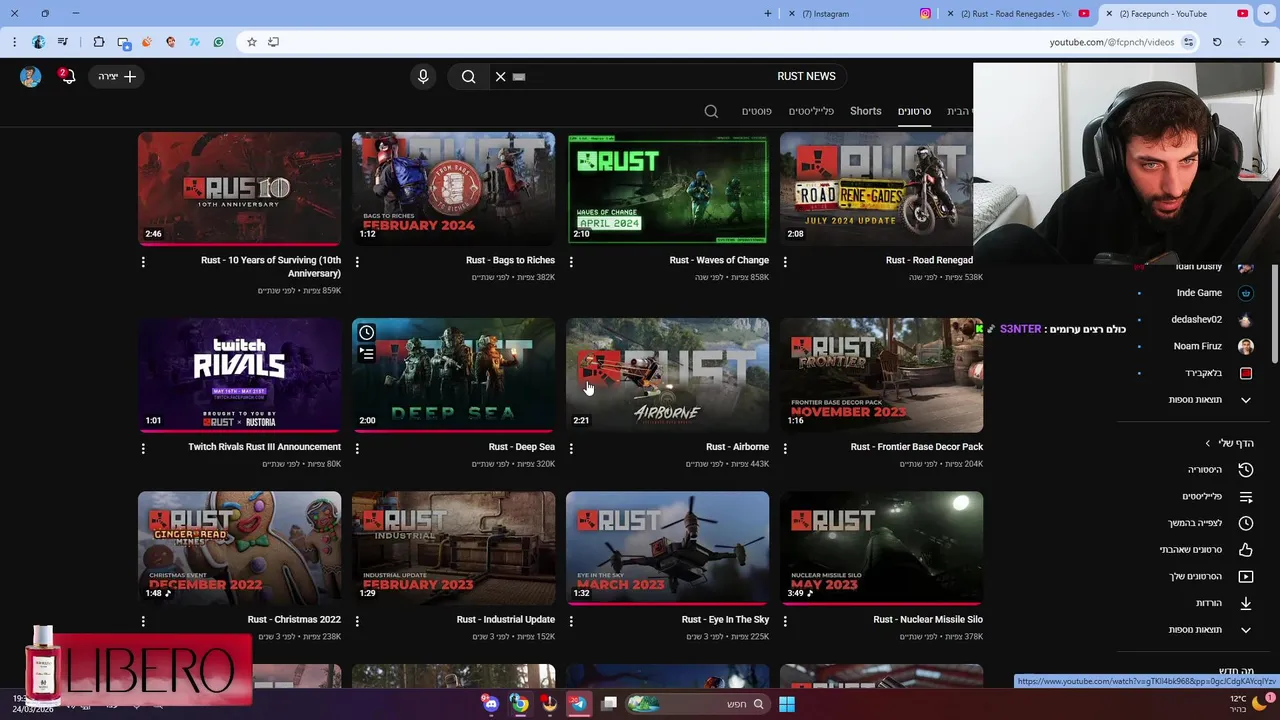Click the Rust - Deep Sea thumbnail
Screen dimensions: 1280x720
[453, 375]
